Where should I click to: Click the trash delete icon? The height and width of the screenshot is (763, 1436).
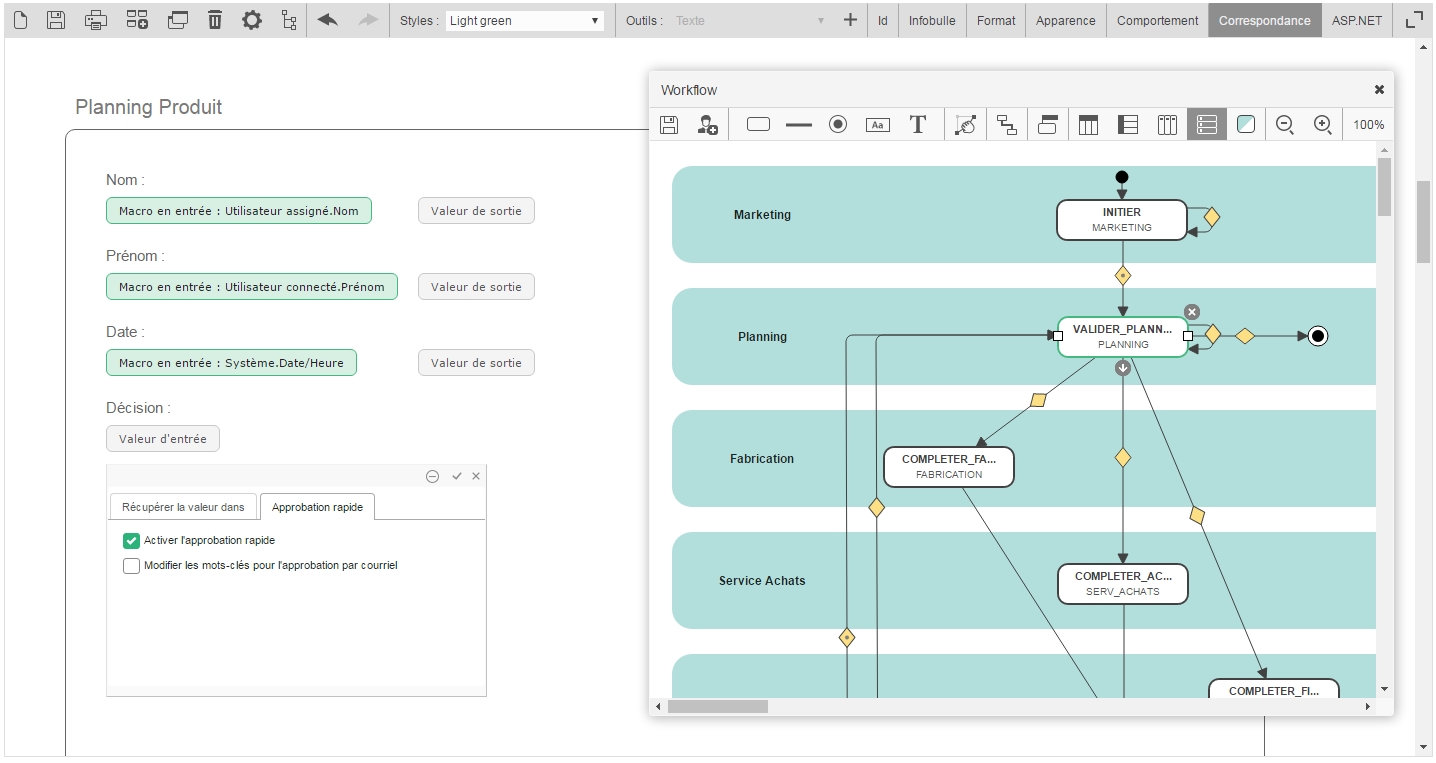click(x=215, y=20)
